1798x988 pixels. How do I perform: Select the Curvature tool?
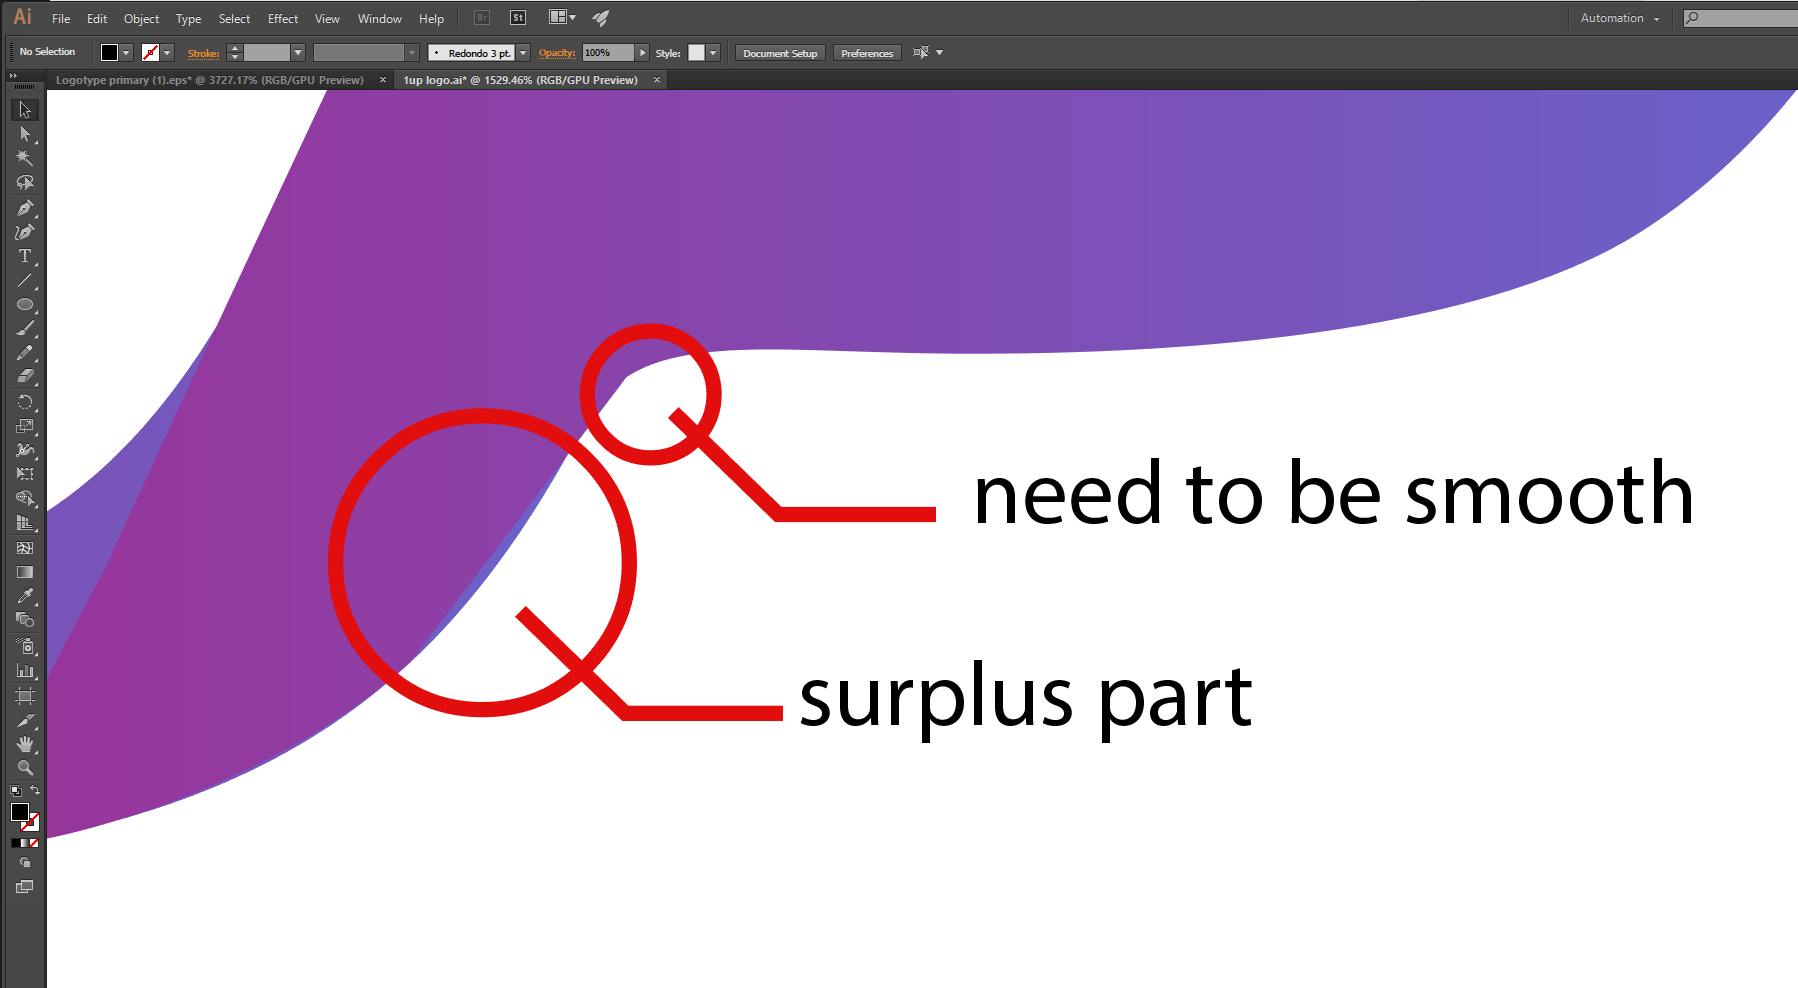coord(25,232)
